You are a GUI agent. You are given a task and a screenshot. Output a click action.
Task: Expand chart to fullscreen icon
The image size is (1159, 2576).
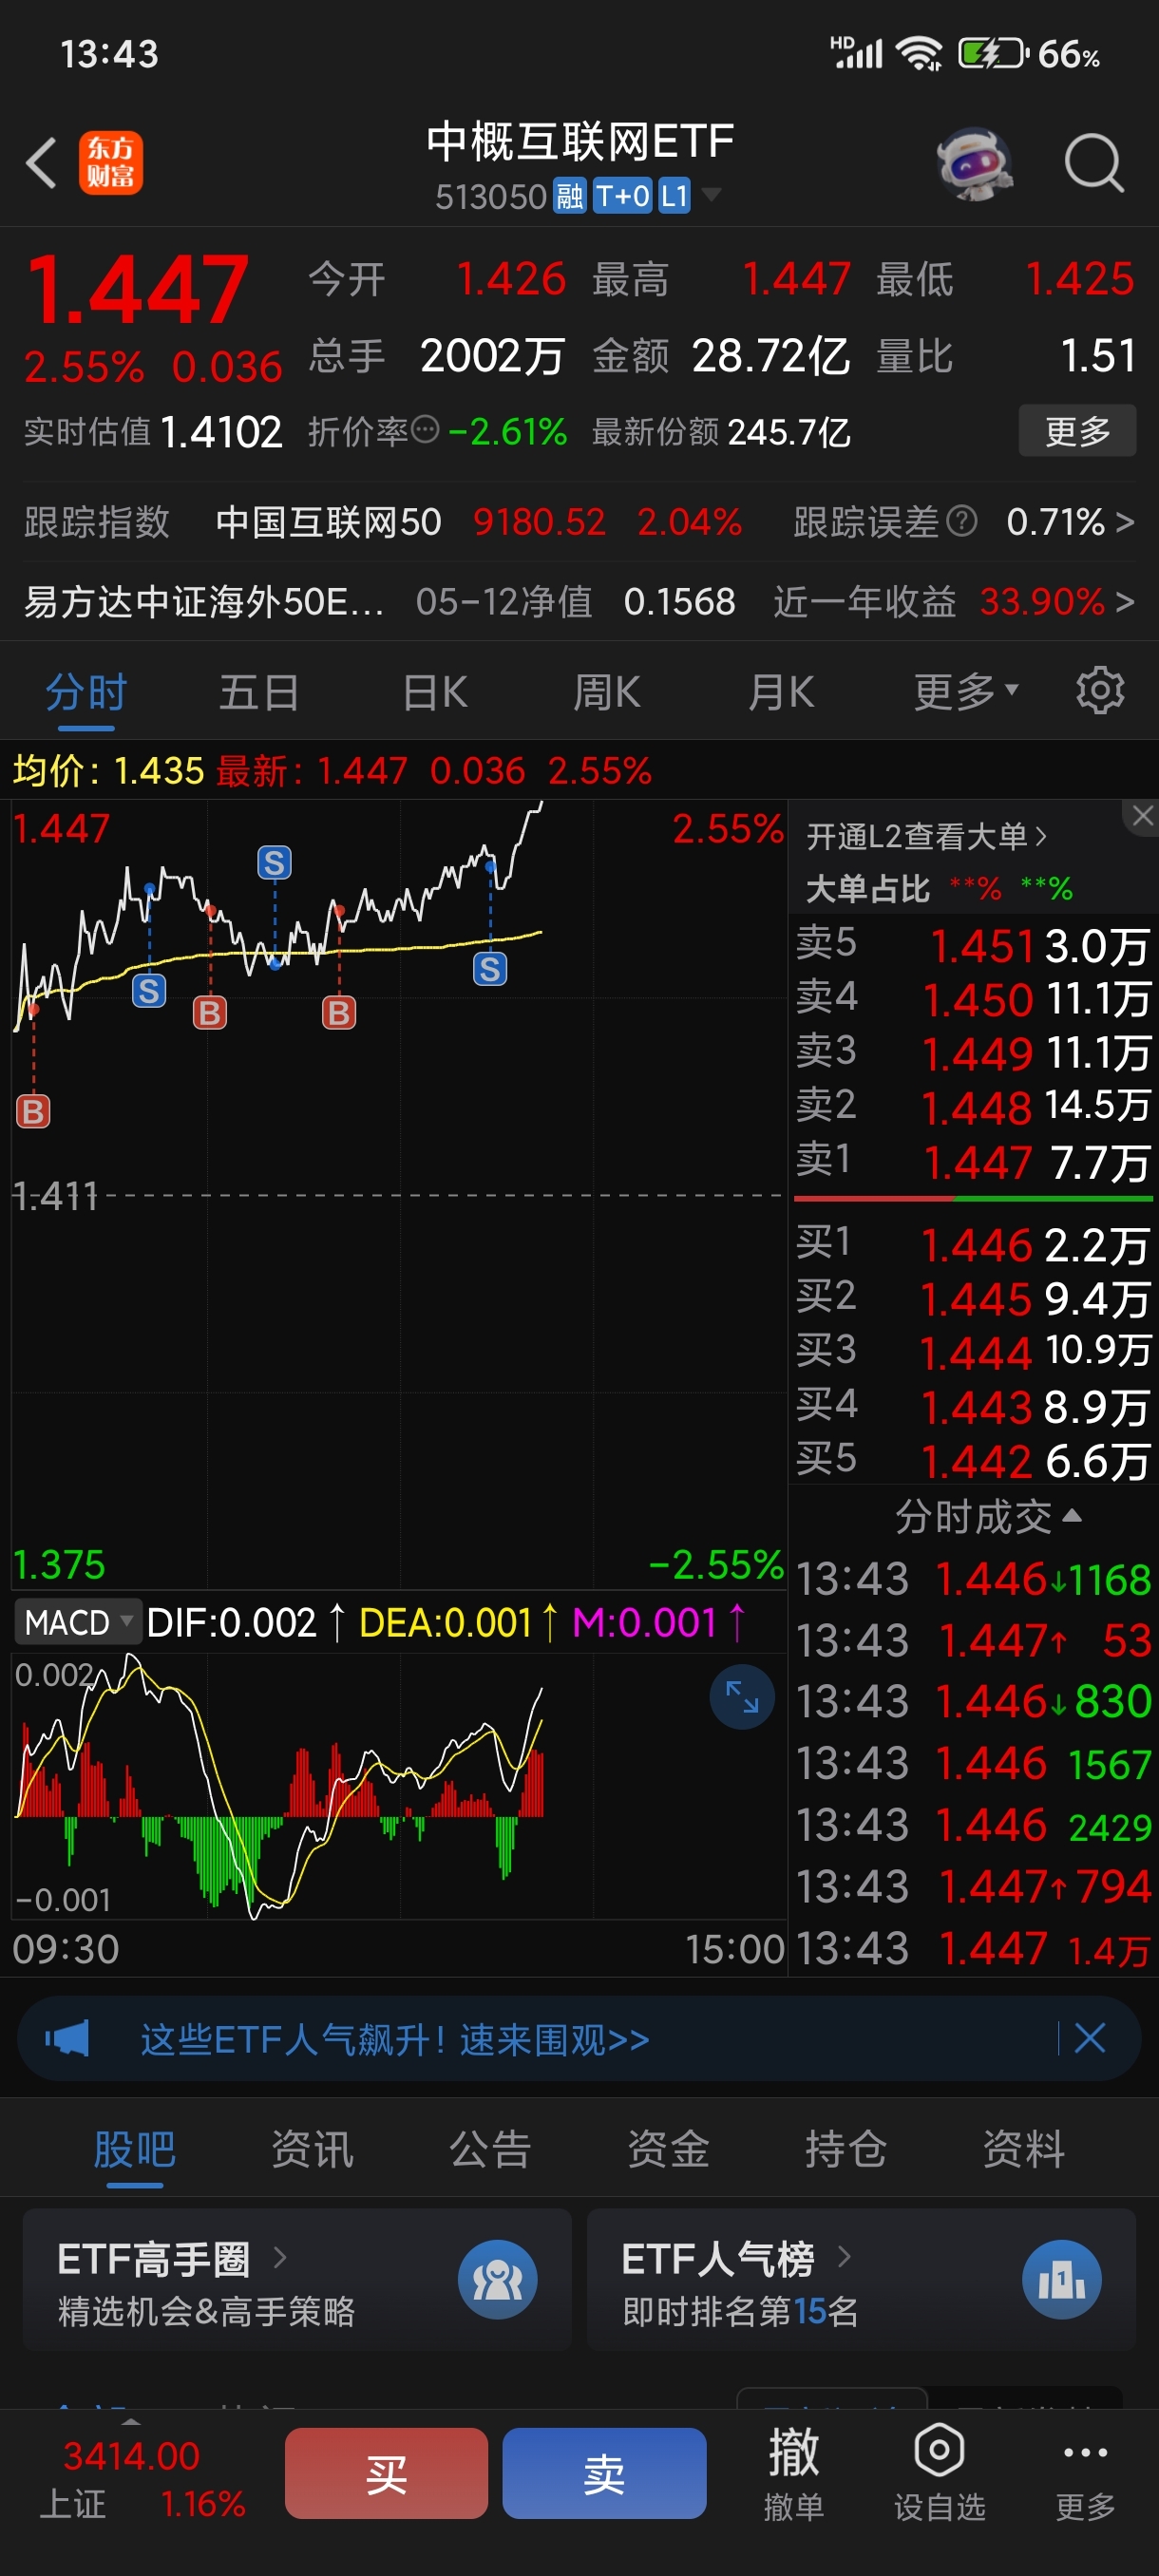[x=742, y=1697]
